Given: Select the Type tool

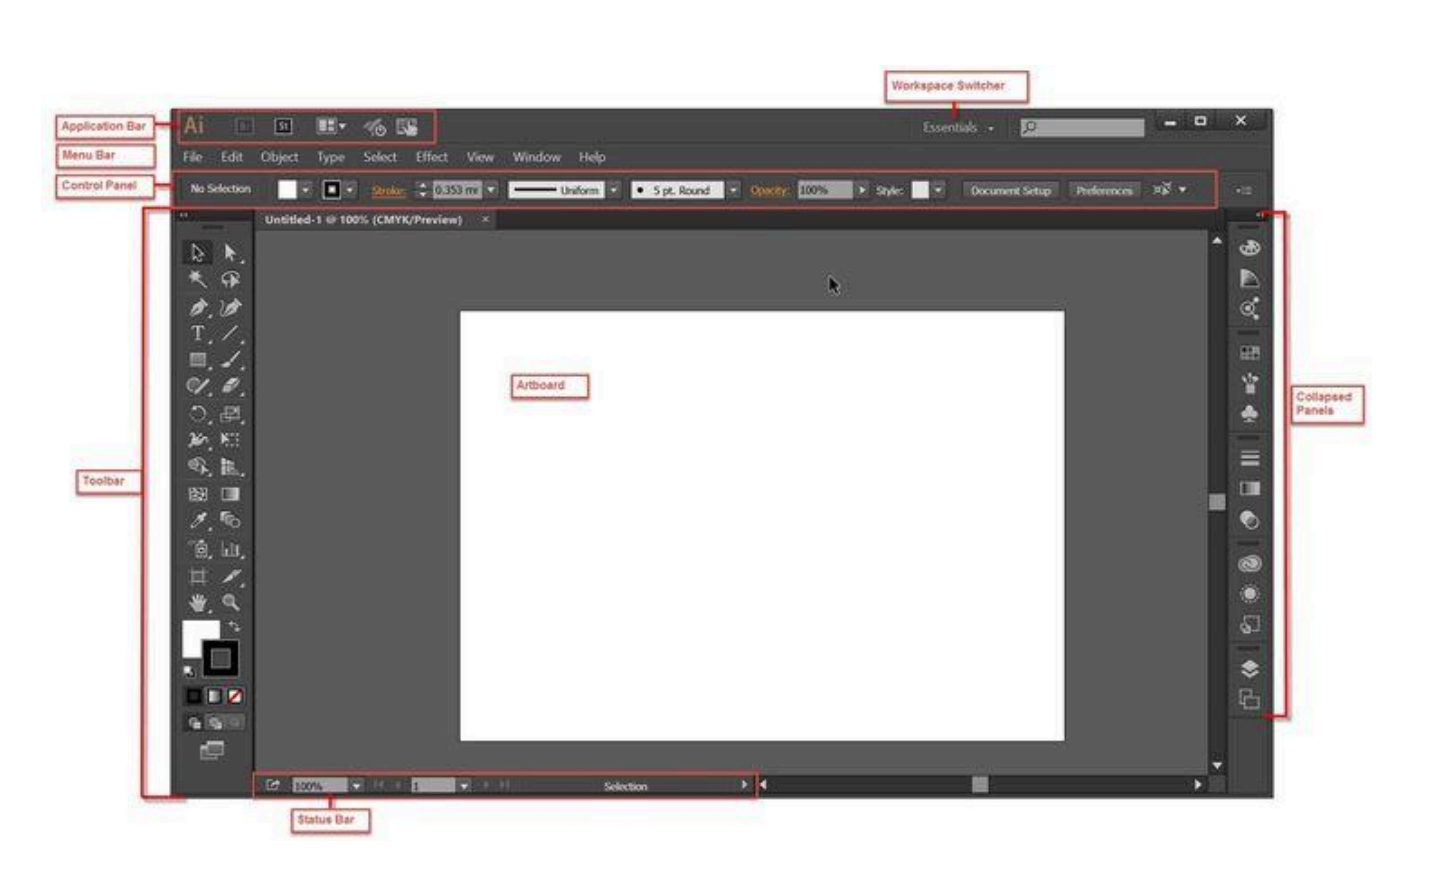Looking at the screenshot, I should pyautogui.click(x=198, y=334).
